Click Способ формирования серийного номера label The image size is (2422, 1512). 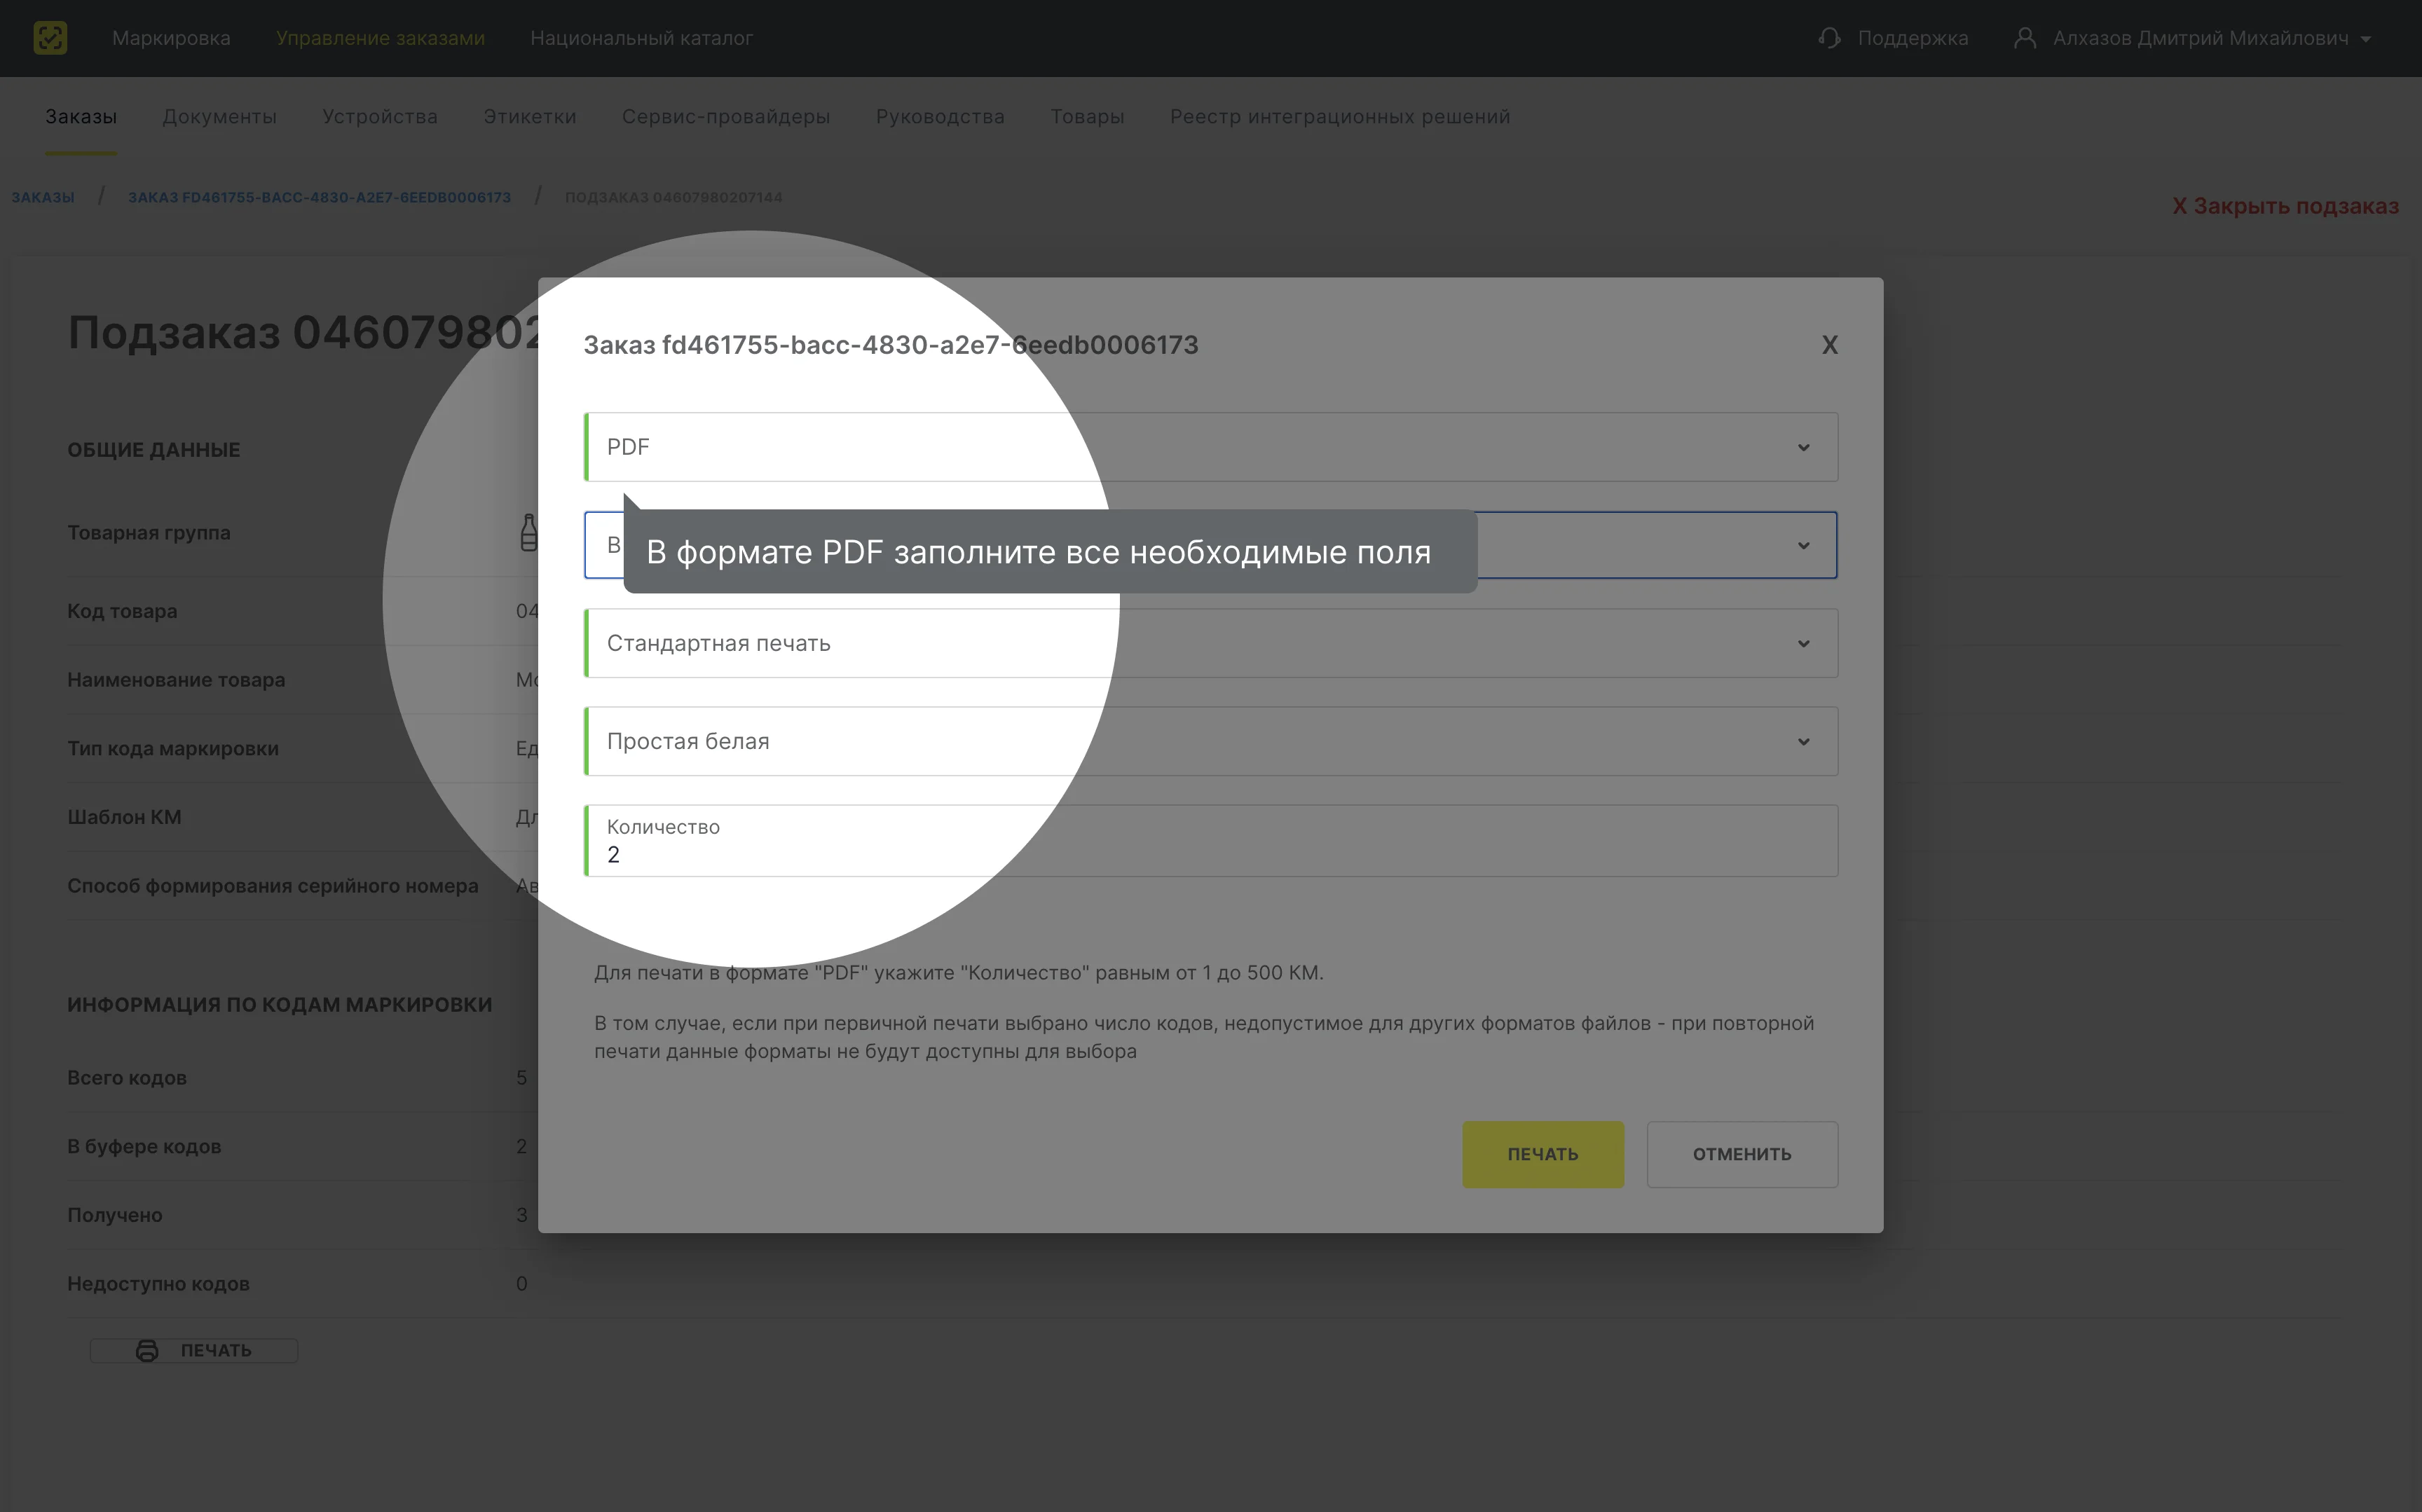(273, 886)
